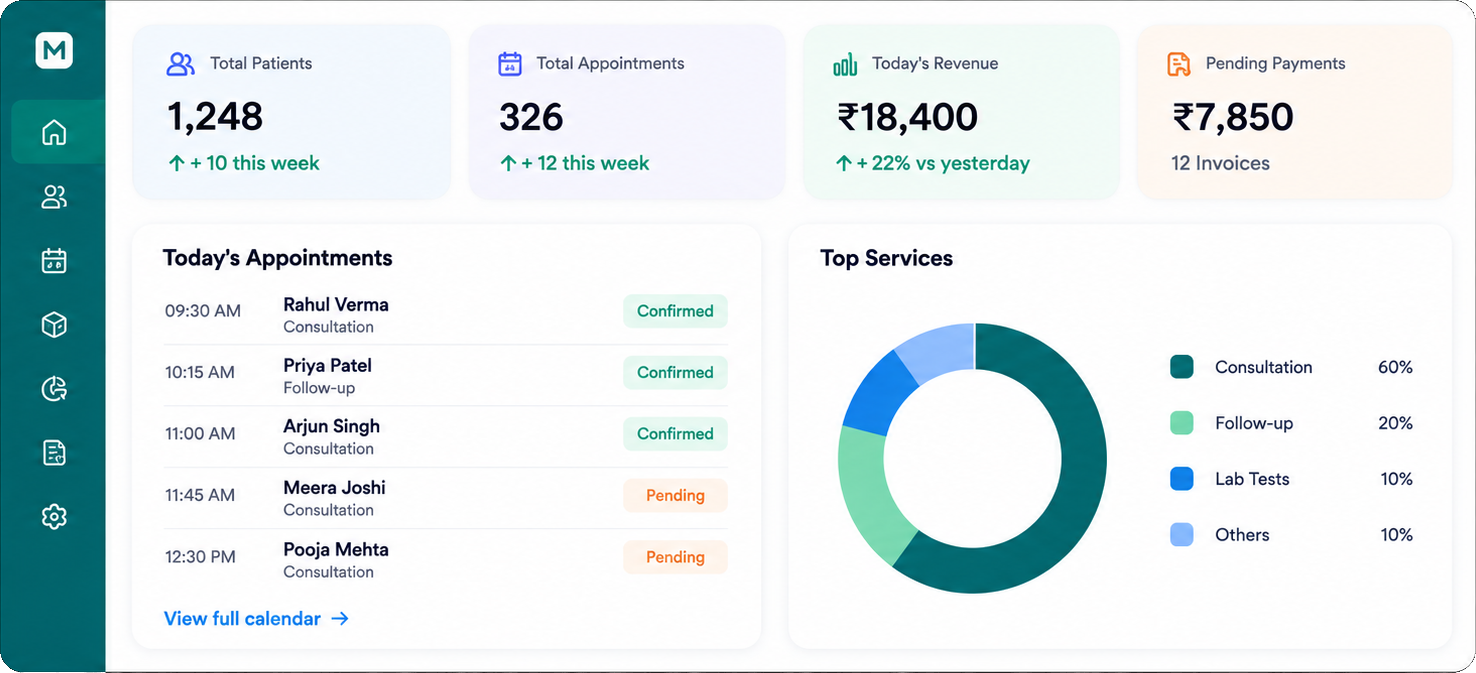
Task: Click the 09:30 AM appointment time
Action: 203,311
